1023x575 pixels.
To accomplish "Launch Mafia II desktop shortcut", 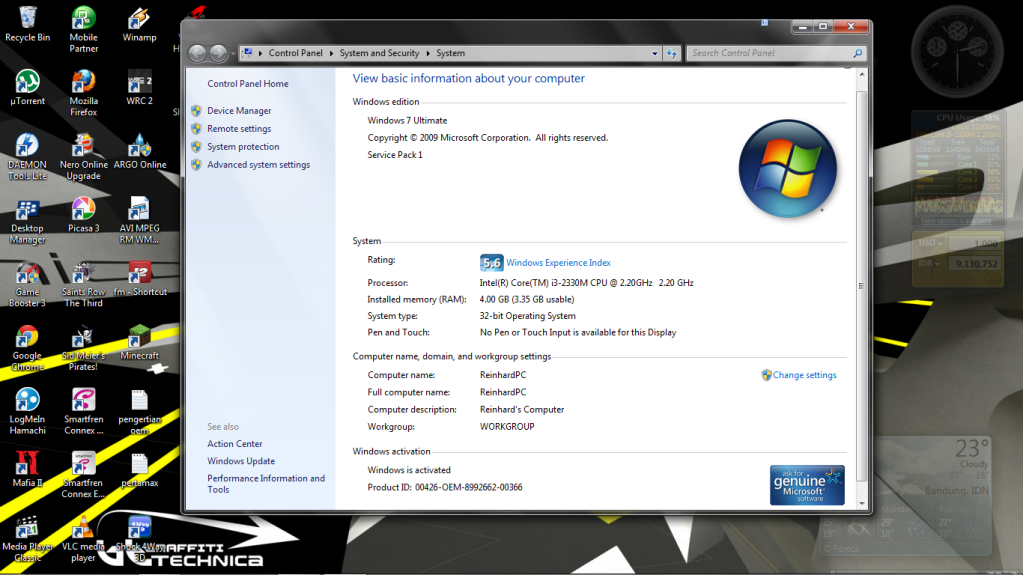I will 27,469.
